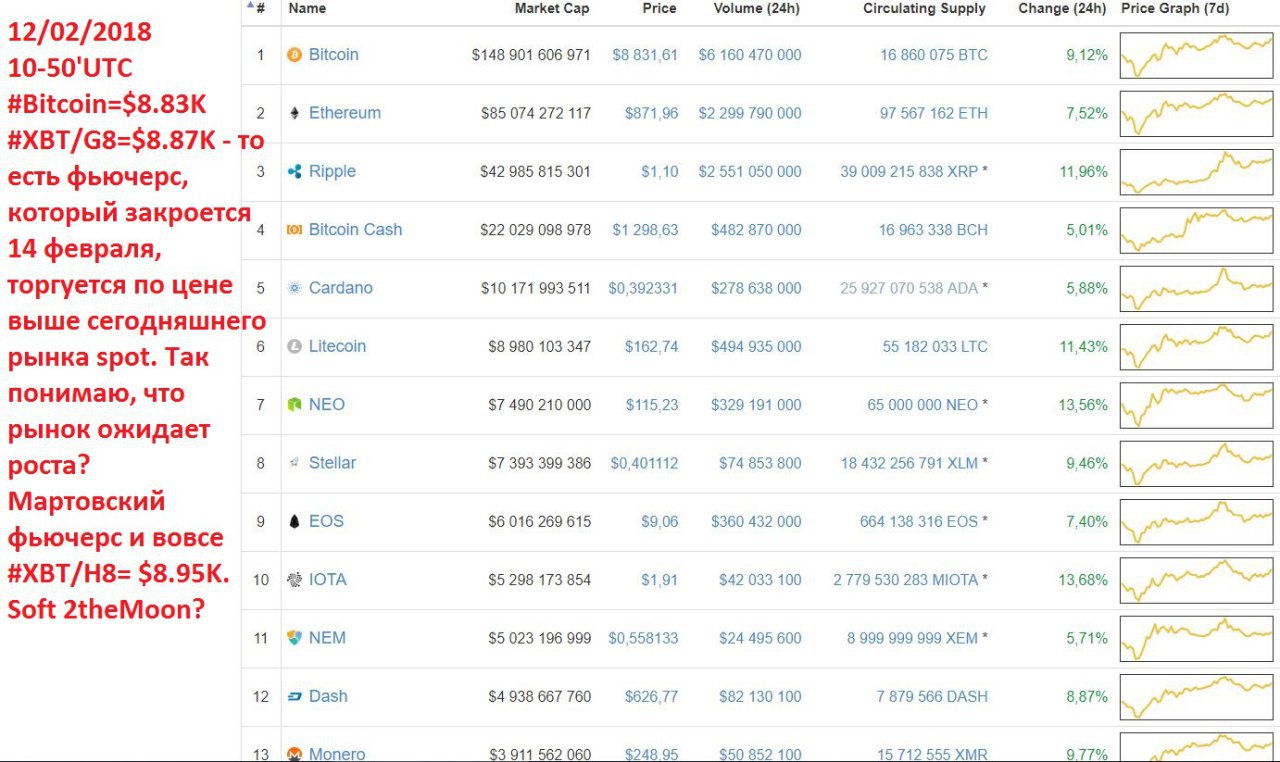The height and width of the screenshot is (762, 1280).
Task: Click the Dash logo icon
Action: tap(294, 696)
